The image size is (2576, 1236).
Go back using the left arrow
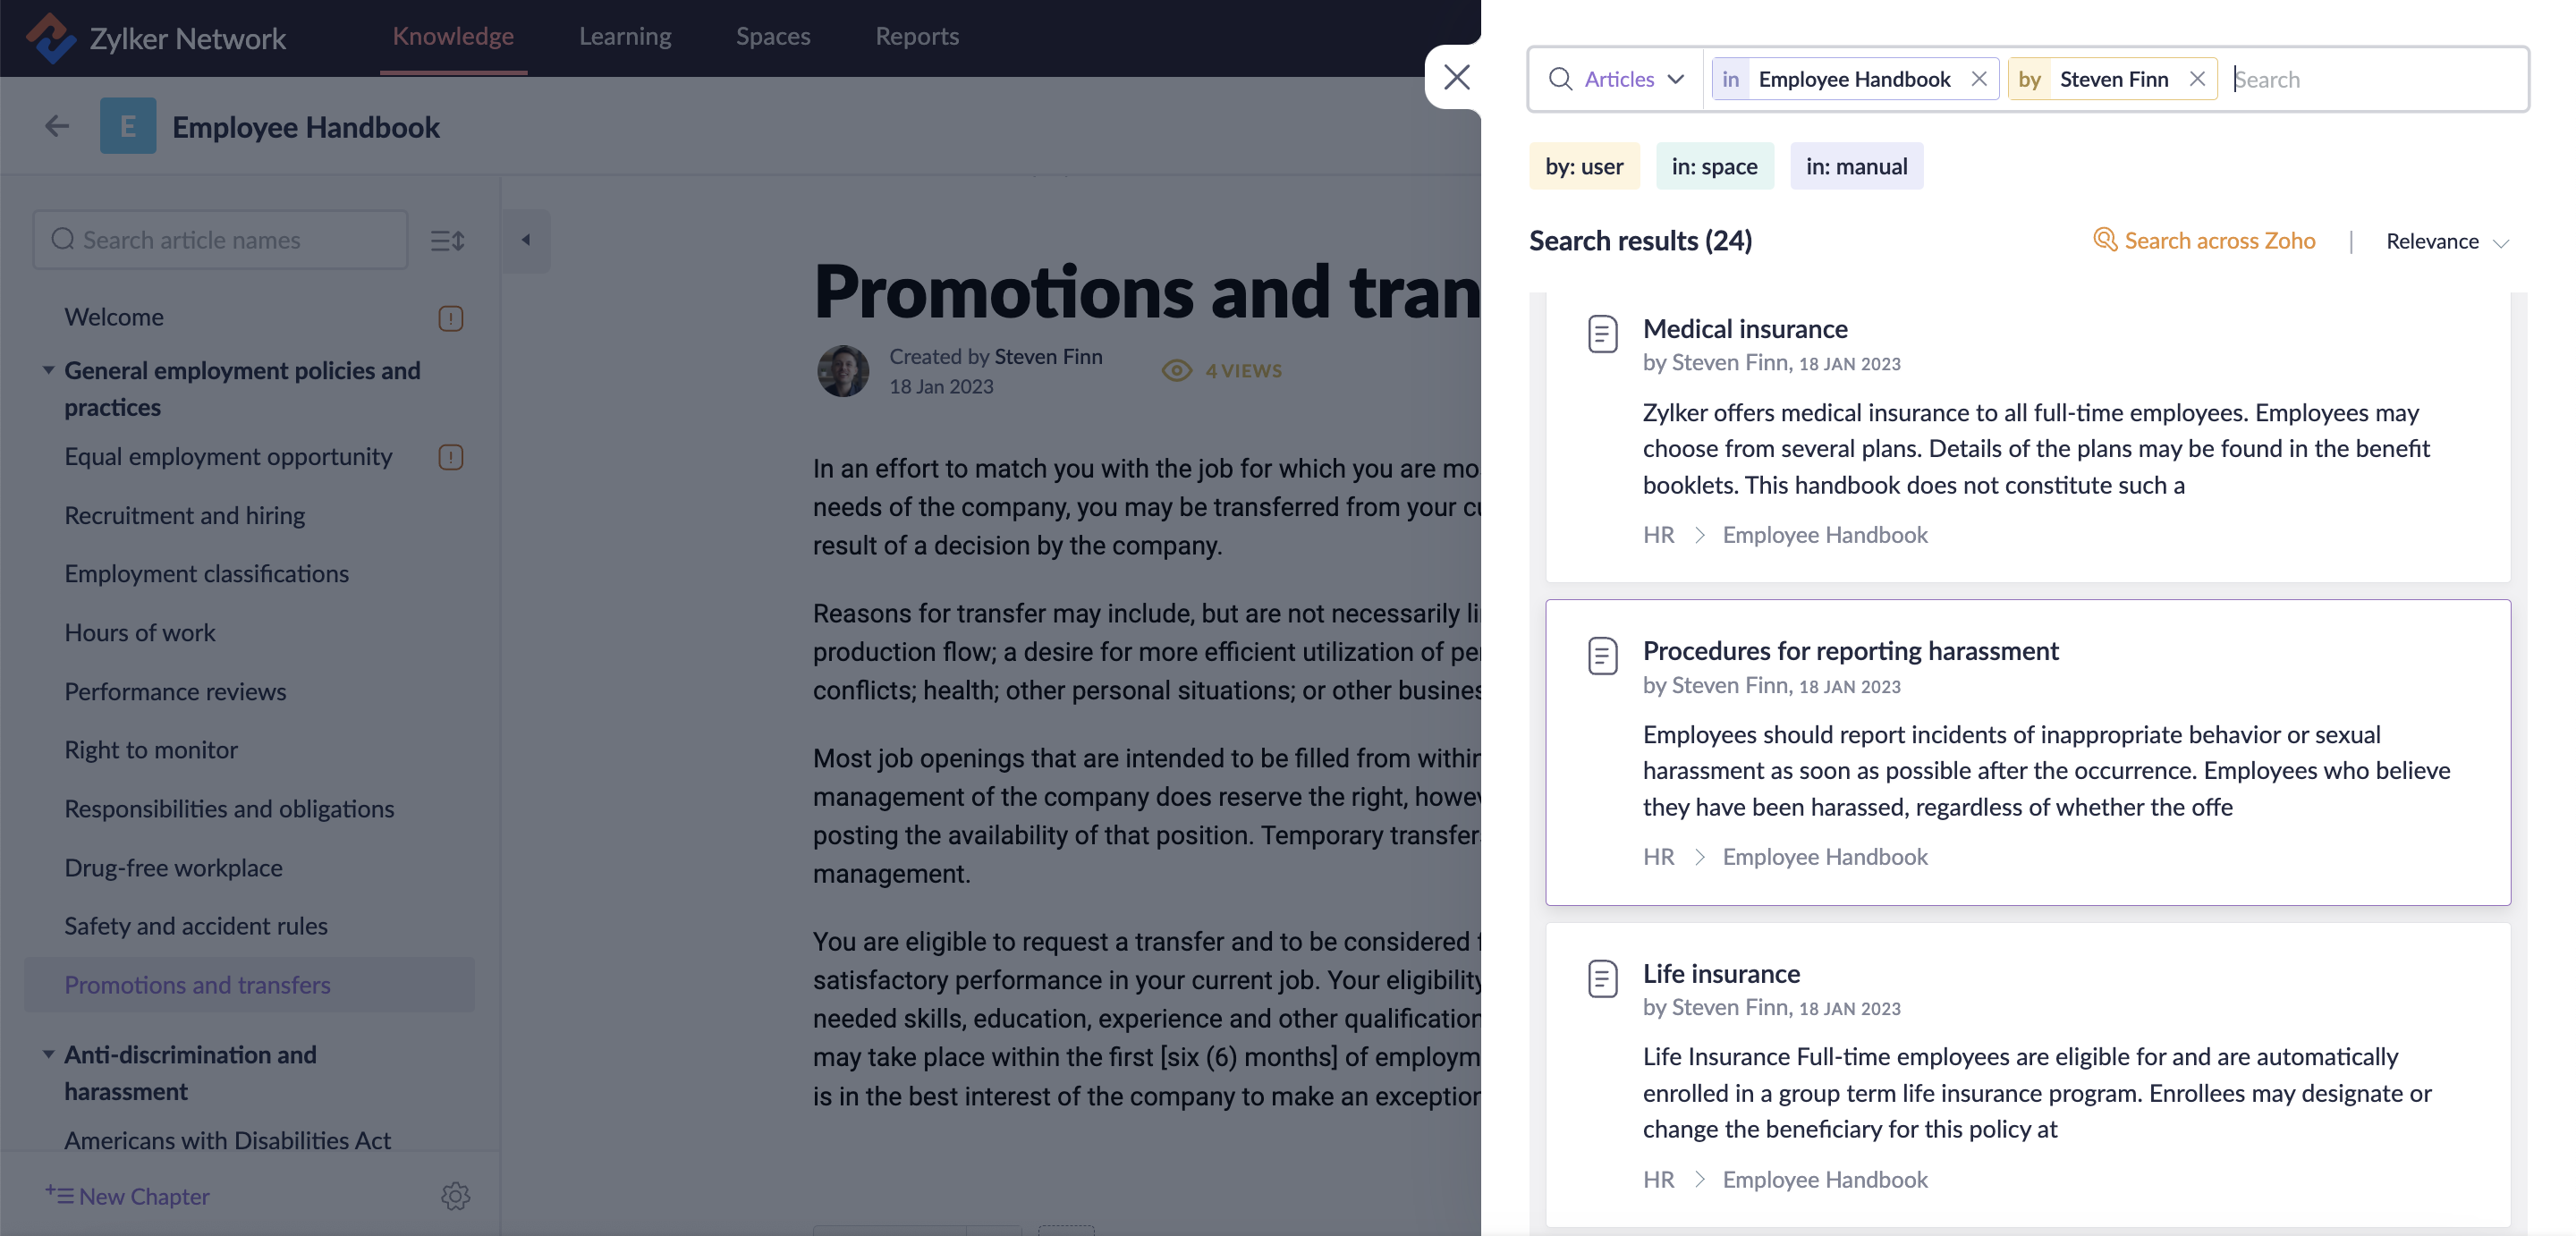pyautogui.click(x=57, y=126)
